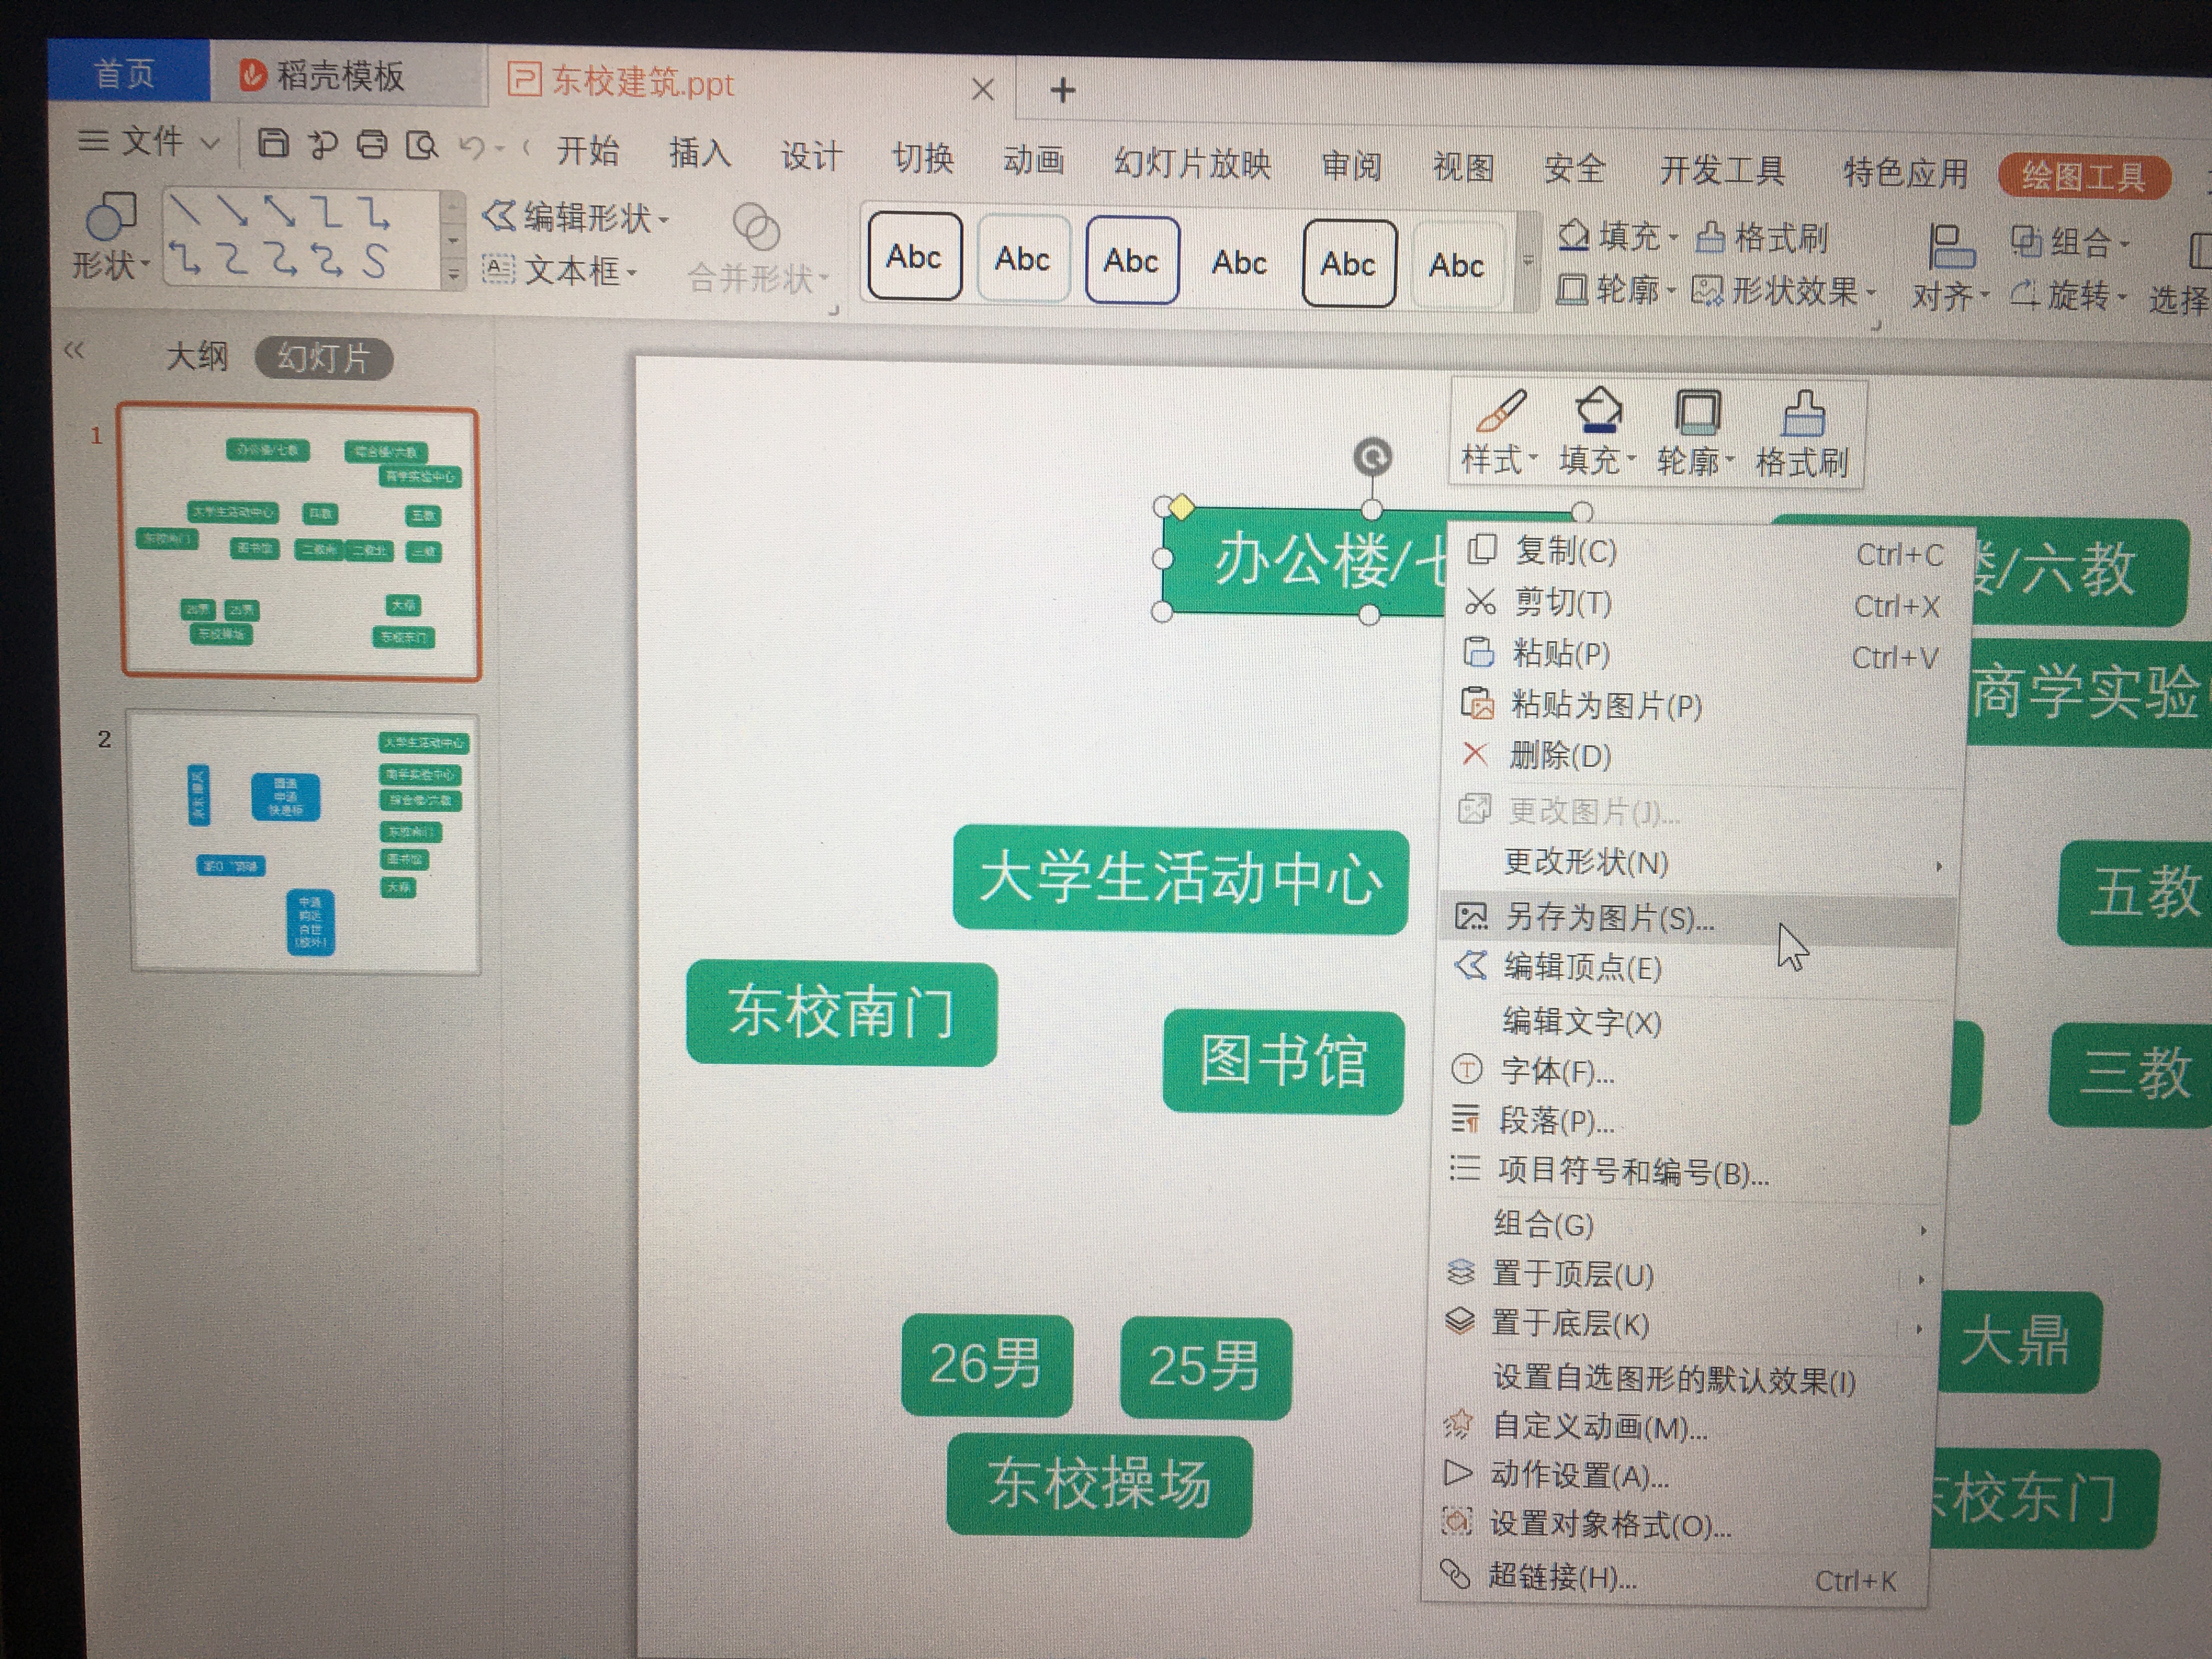Choose 复制(C) from context menu
This screenshot has width=2212, height=1659.
[1707, 551]
